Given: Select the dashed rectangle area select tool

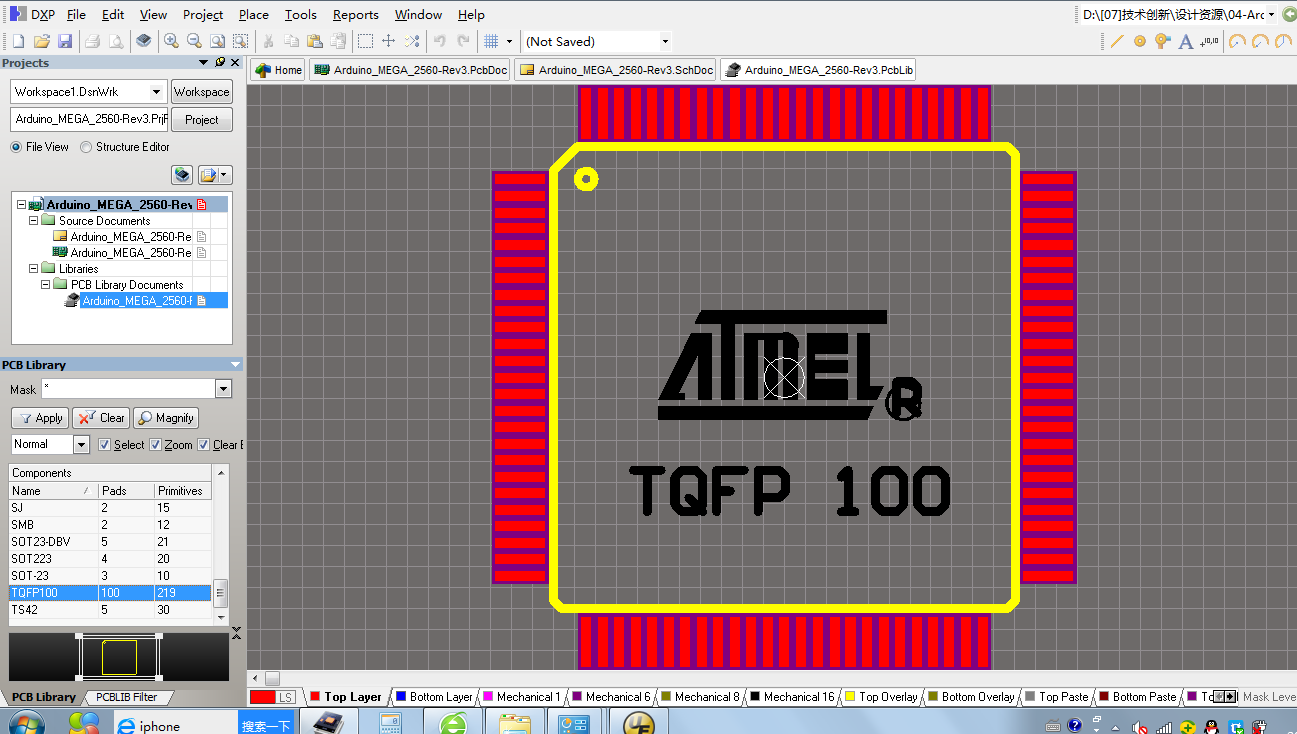Looking at the screenshot, I should tap(366, 41).
